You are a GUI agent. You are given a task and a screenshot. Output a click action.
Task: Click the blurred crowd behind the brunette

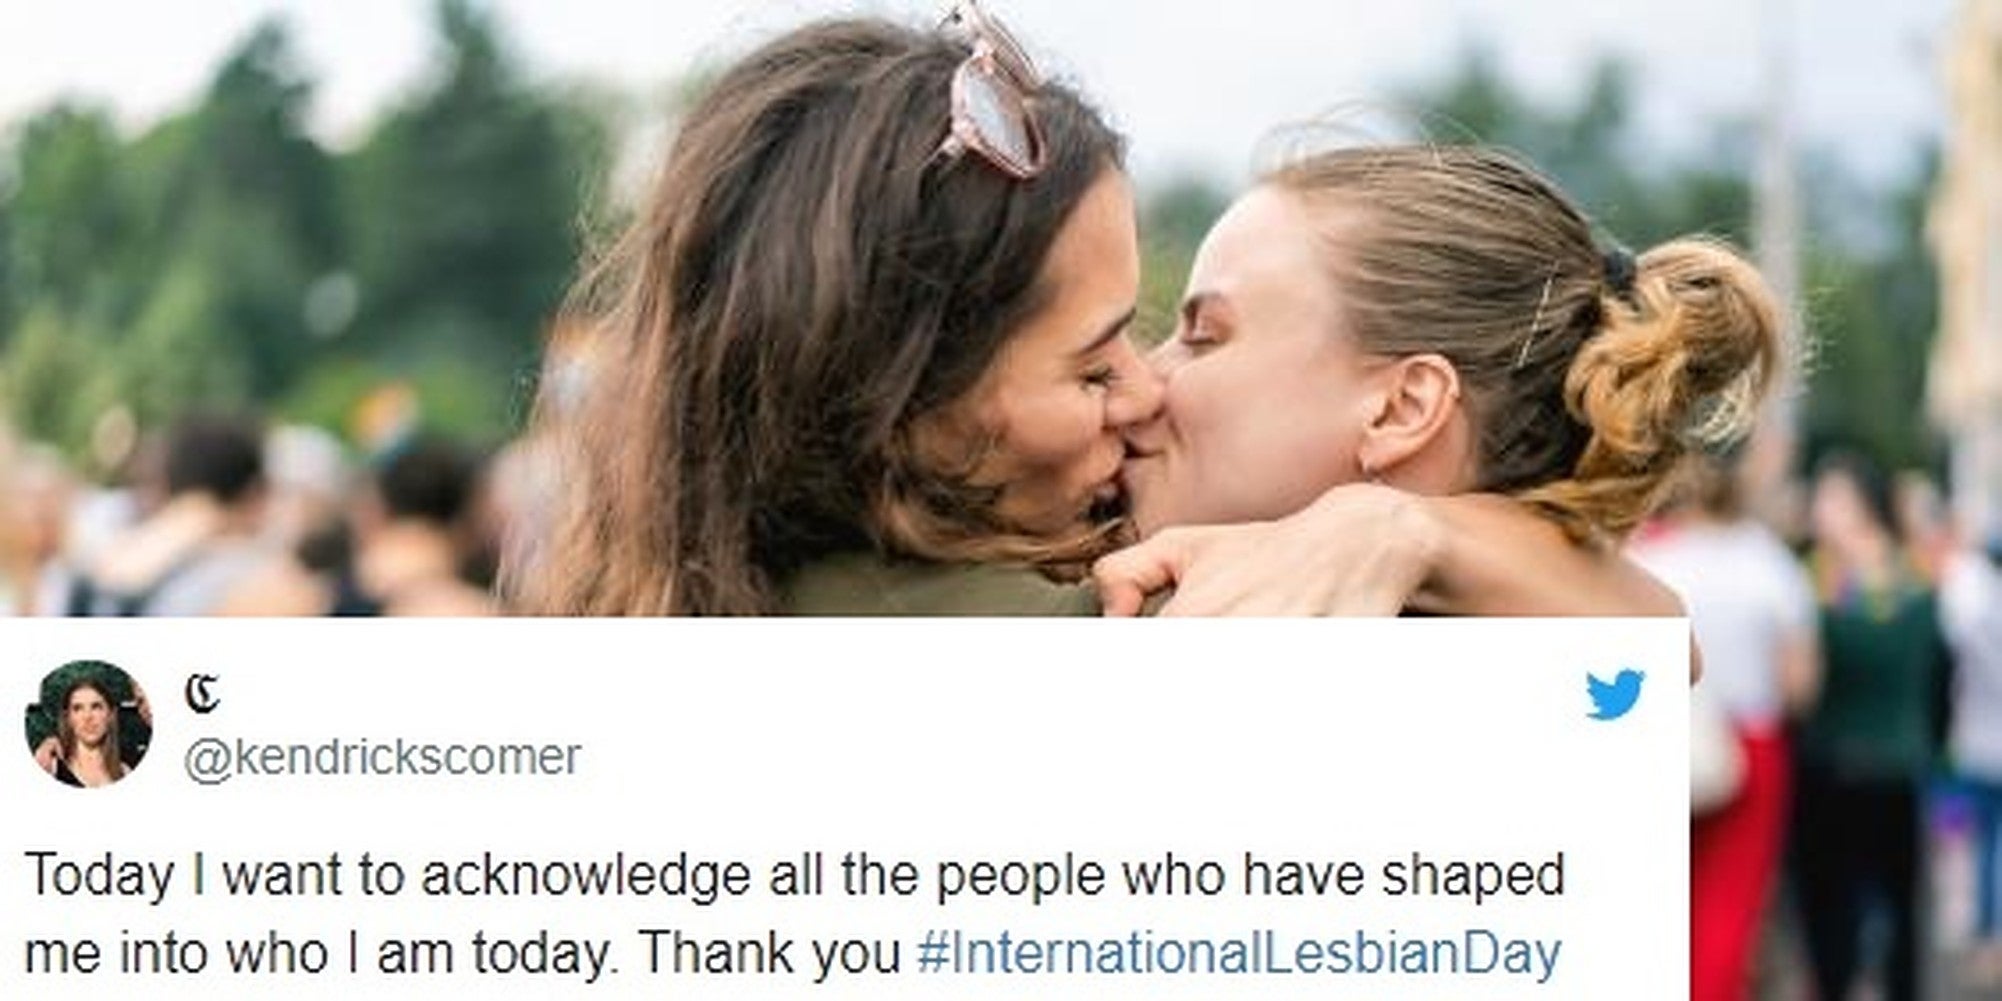(x=250, y=520)
